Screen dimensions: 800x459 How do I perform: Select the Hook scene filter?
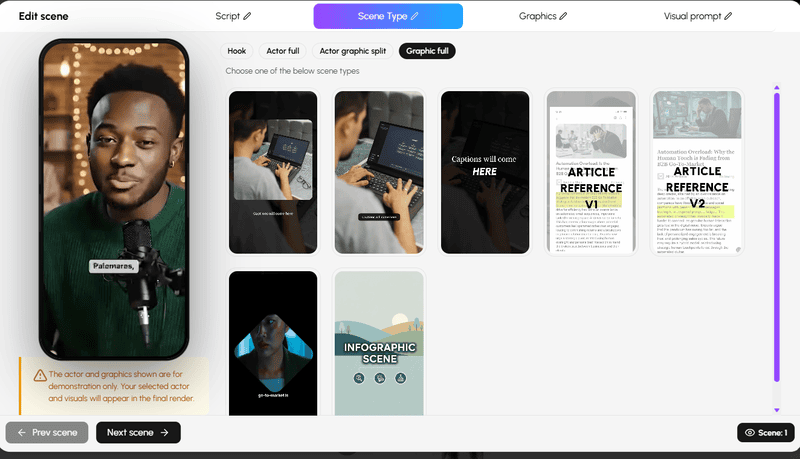(x=236, y=51)
